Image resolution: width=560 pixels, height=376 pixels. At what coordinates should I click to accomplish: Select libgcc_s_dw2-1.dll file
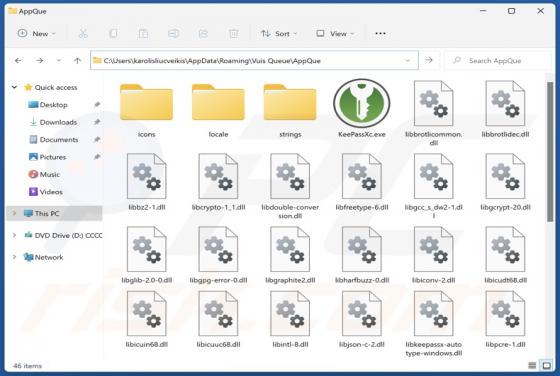tap(433, 186)
